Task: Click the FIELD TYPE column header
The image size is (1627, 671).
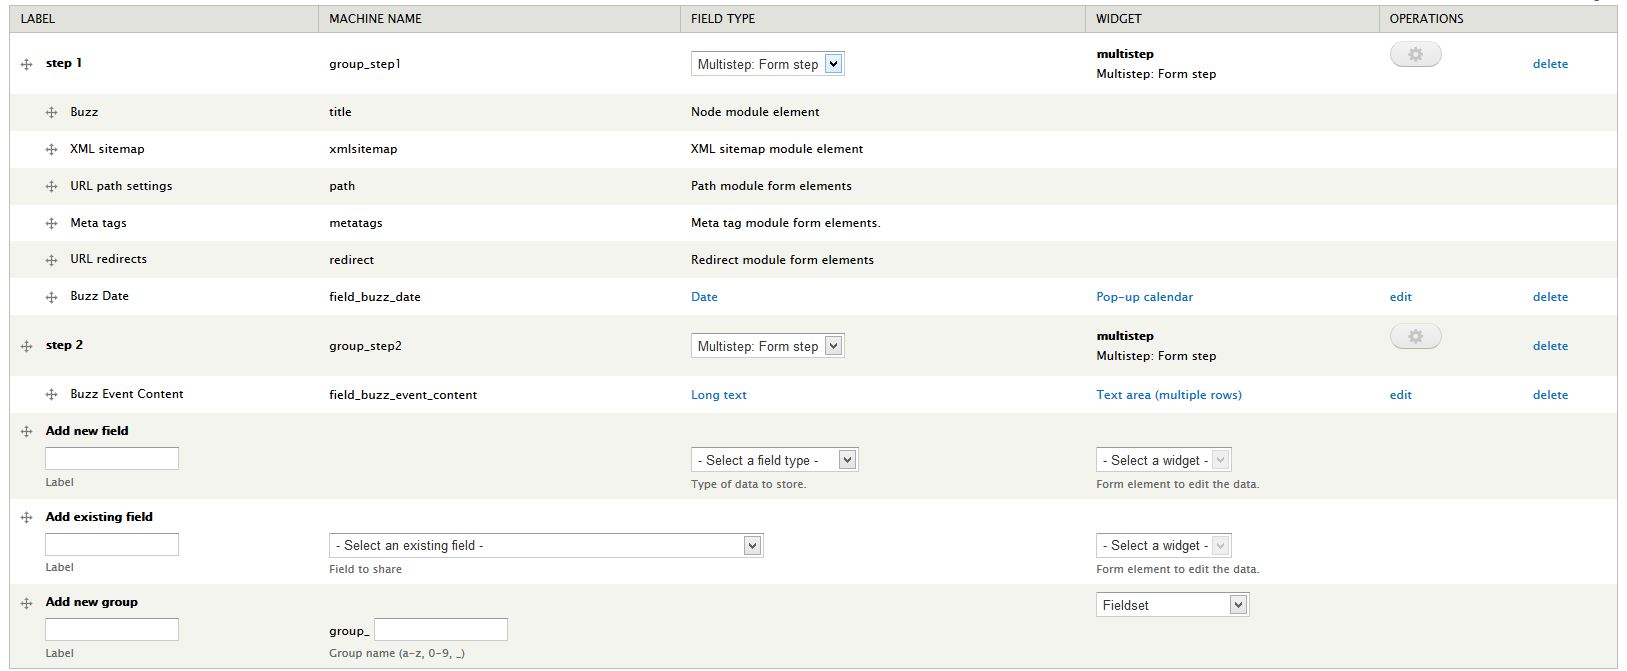Action: [723, 19]
